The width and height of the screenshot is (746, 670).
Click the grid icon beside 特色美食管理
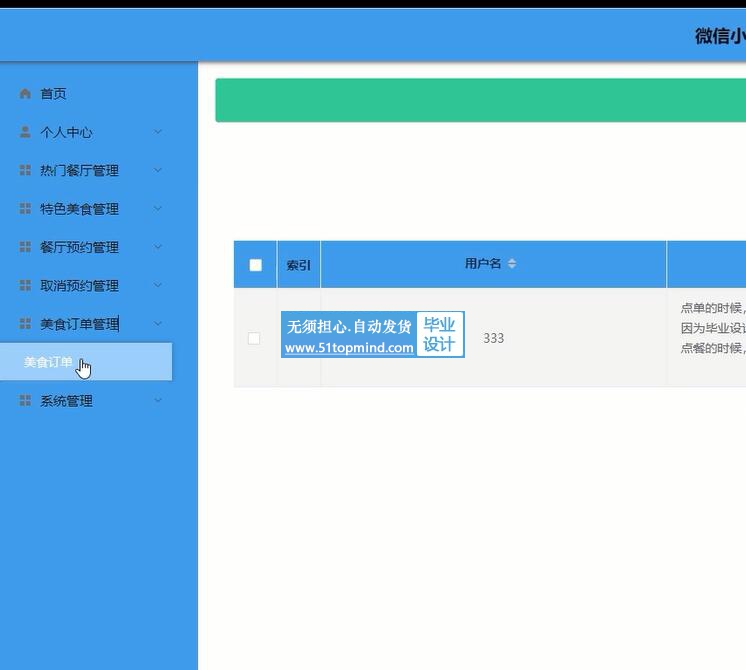tap(26, 209)
